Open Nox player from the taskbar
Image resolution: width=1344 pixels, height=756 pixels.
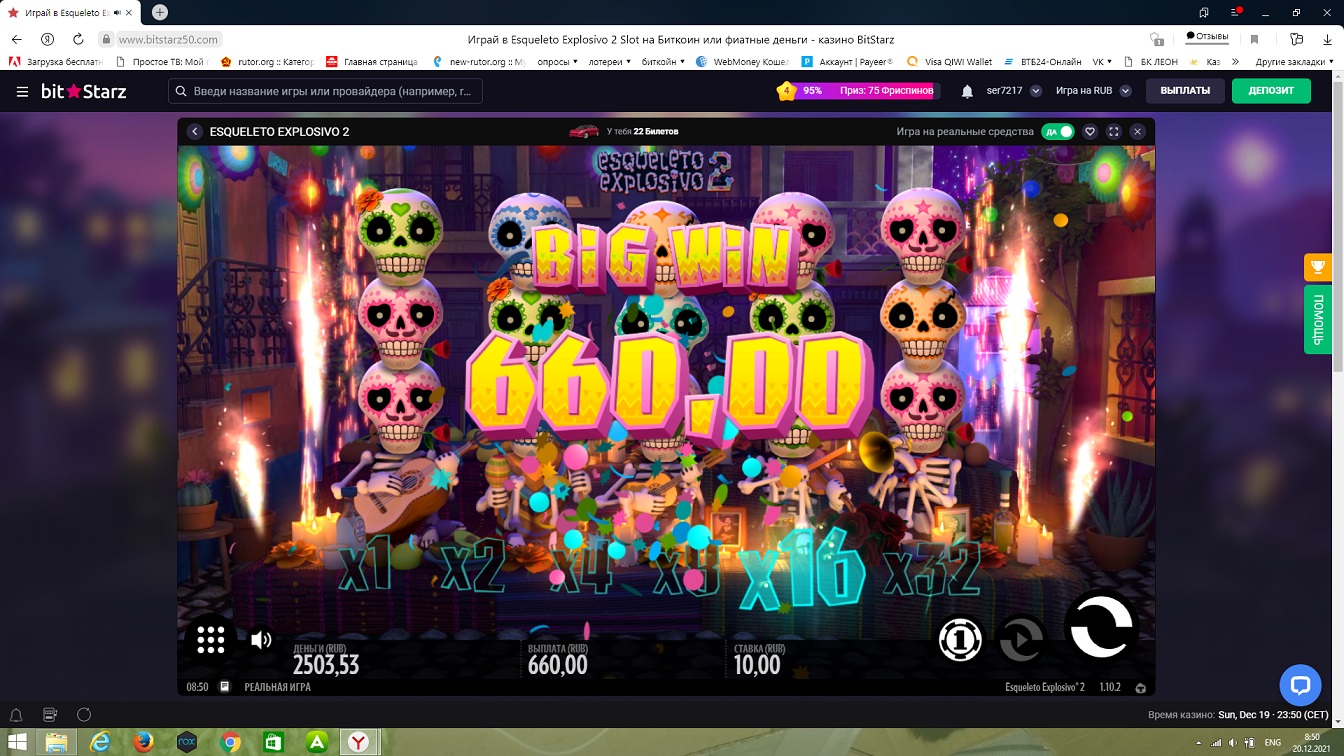point(186,742)
